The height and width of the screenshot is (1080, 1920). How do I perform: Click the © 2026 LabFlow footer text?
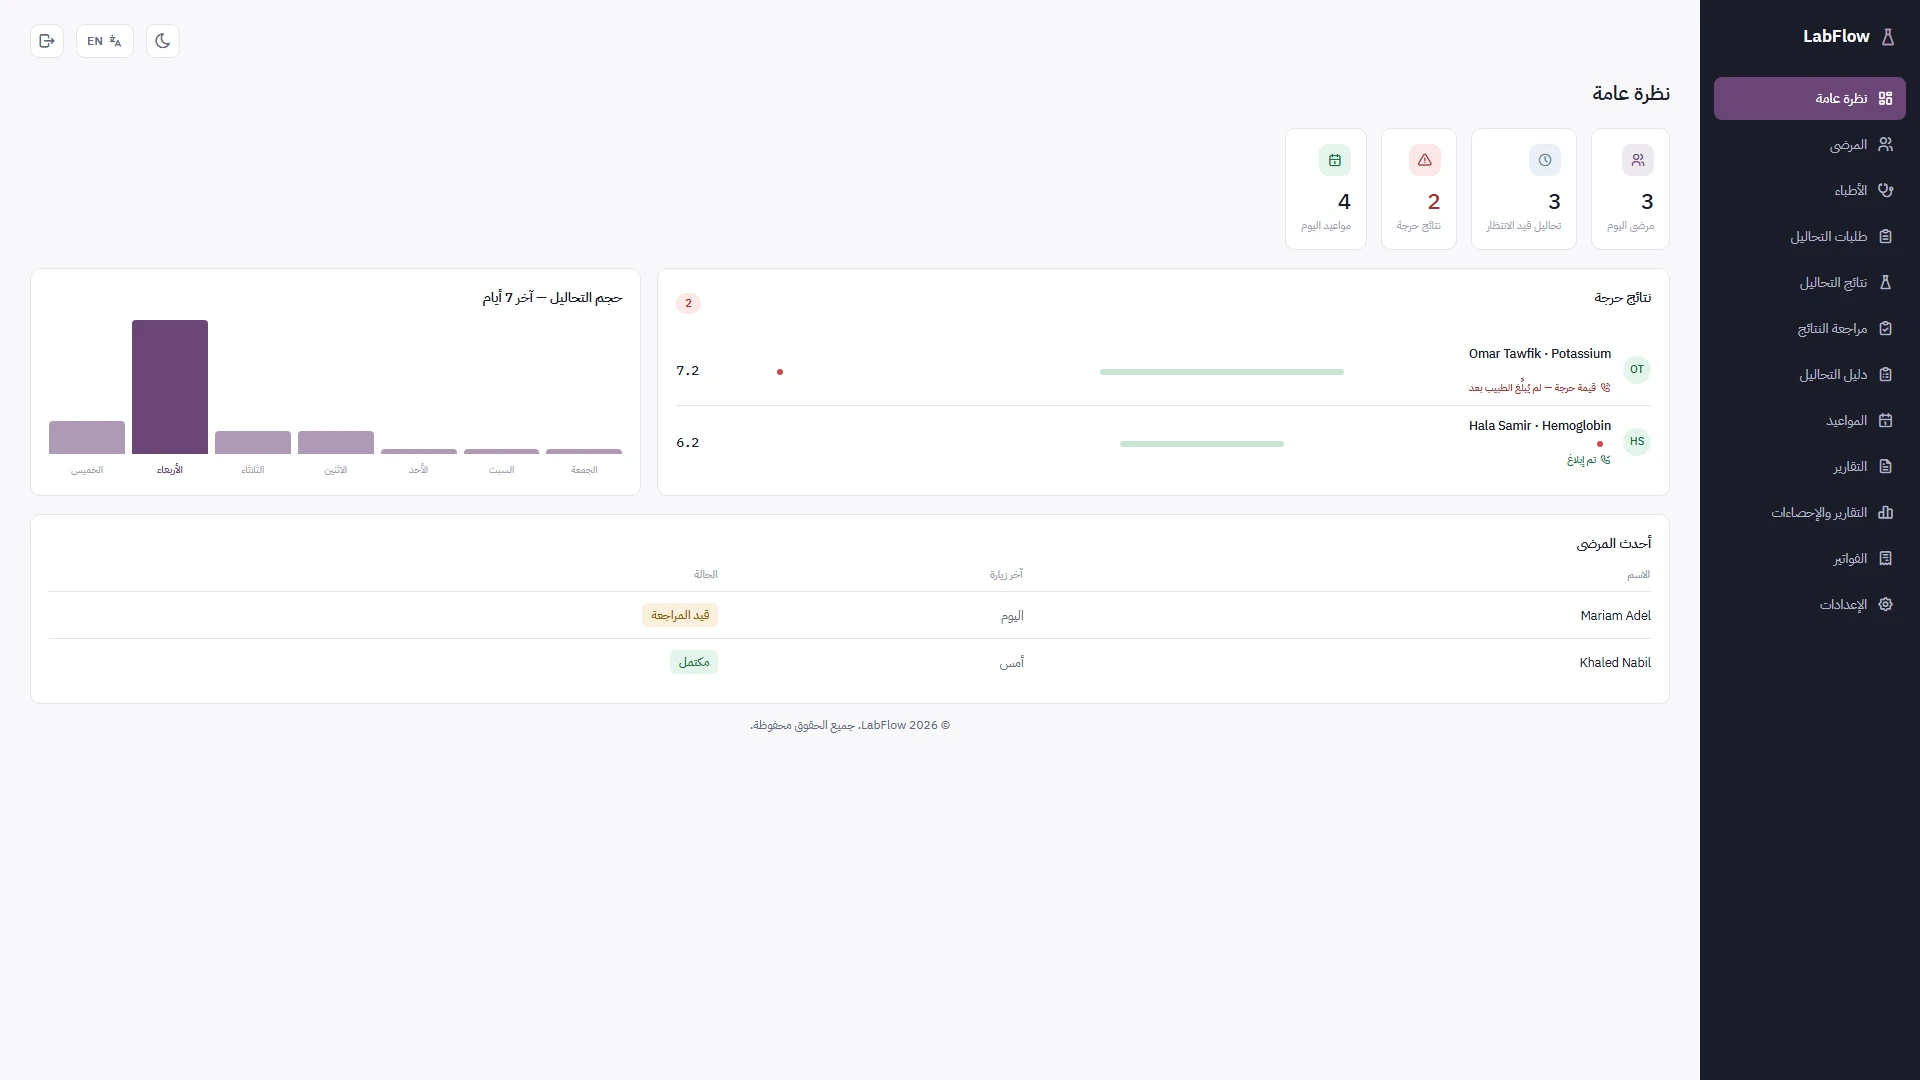[x=850, y=725]
